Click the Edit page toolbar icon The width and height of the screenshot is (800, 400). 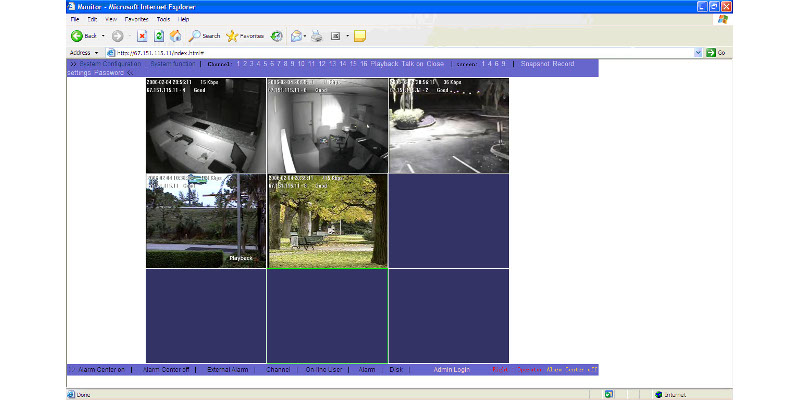click(336, 36)
